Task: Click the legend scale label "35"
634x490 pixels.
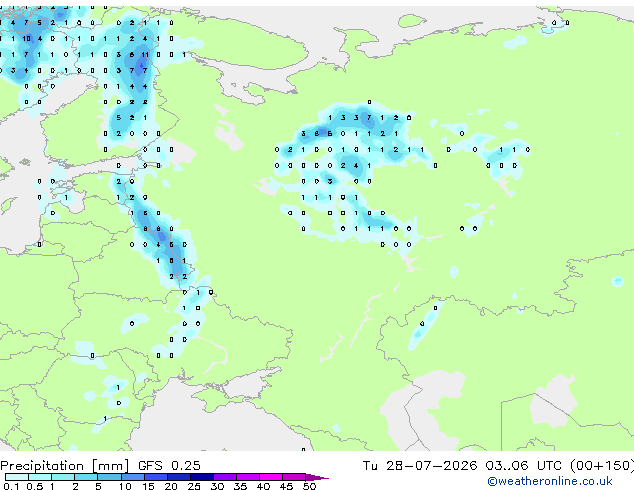Action: tap(240, 486)
